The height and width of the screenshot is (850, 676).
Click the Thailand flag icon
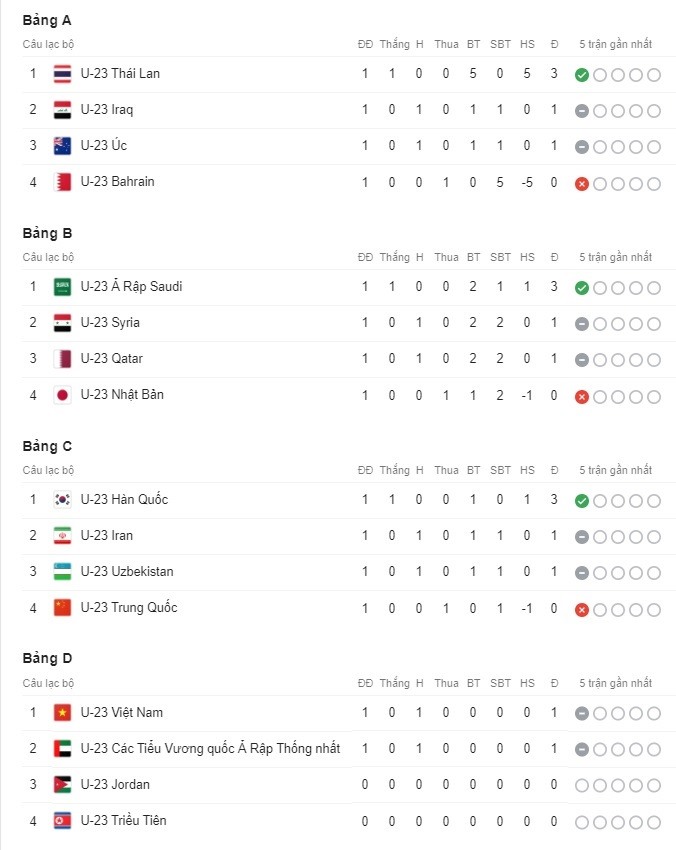point(62,74)
